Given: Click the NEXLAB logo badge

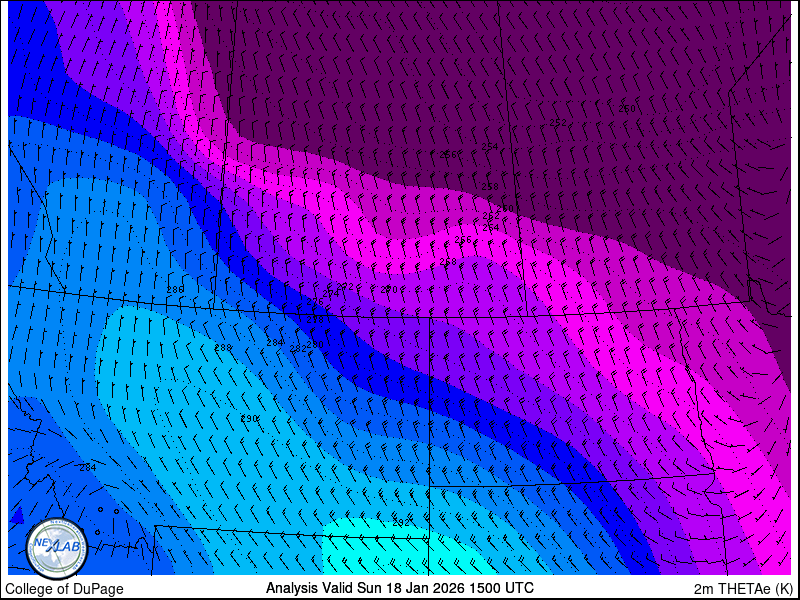Looking at the screenshot, I should coord(57,548).
